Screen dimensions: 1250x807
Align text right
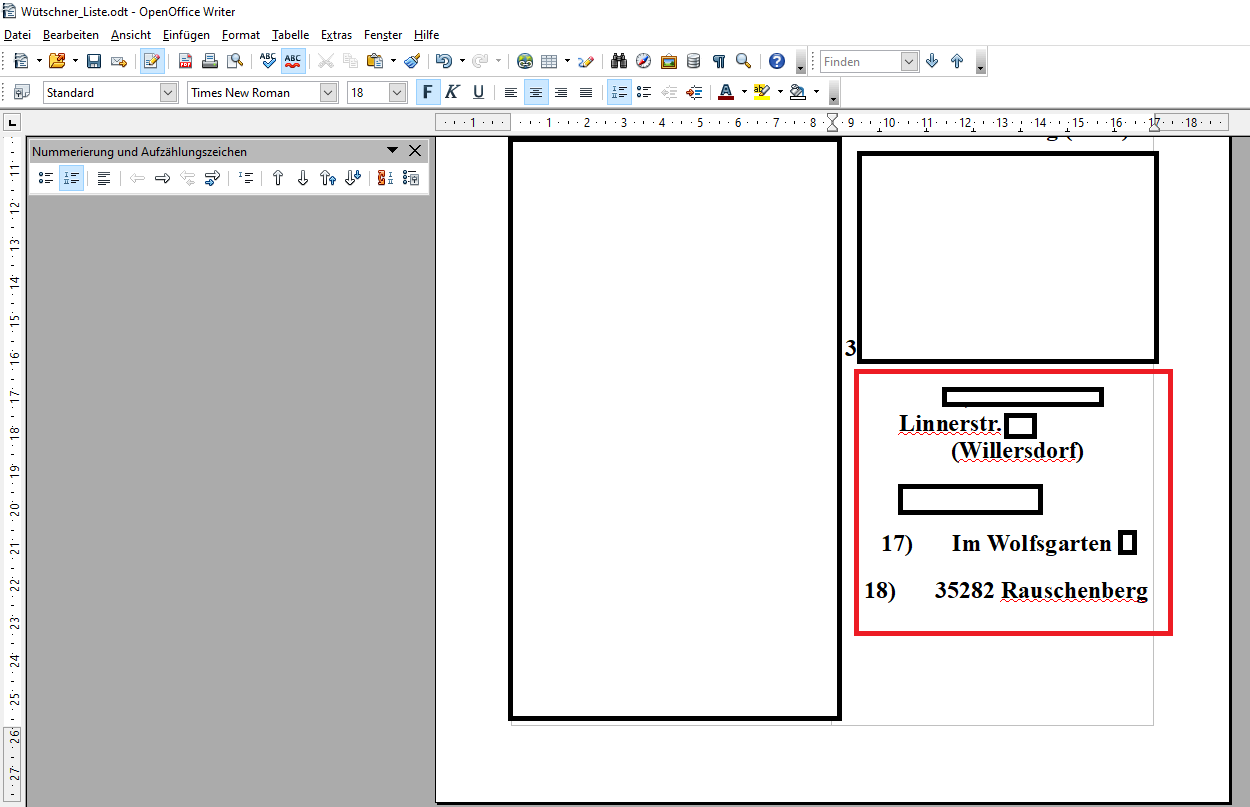(561, 92)
